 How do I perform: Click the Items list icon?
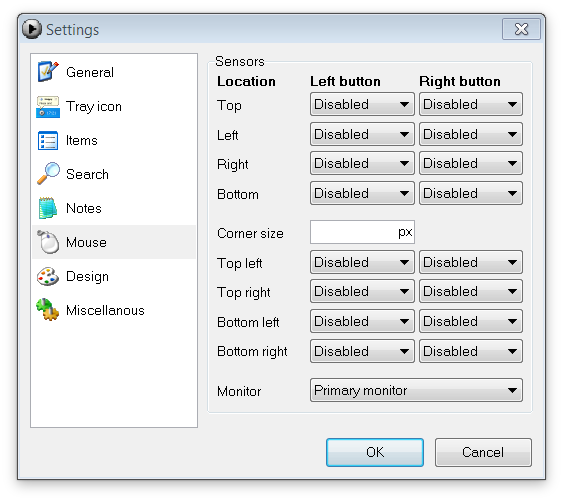tap(48, 140)
